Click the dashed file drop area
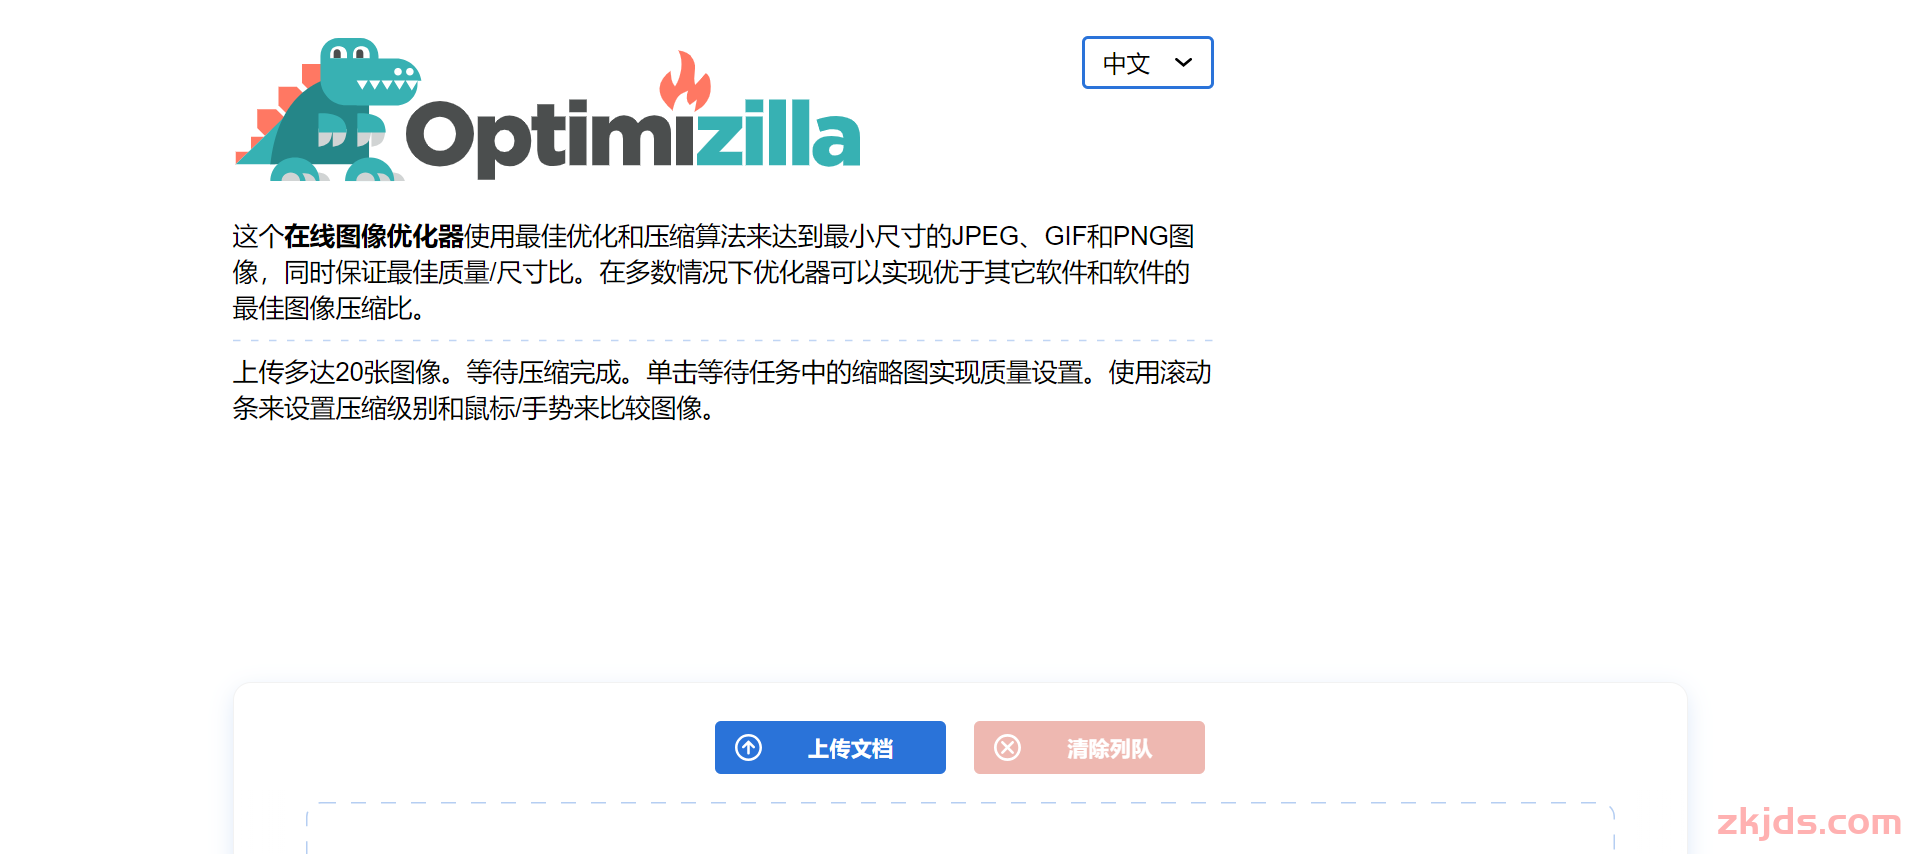Image resolution: width=1920 pixels, height=854 pixels. pyautogui.click(x=960, y=828)
